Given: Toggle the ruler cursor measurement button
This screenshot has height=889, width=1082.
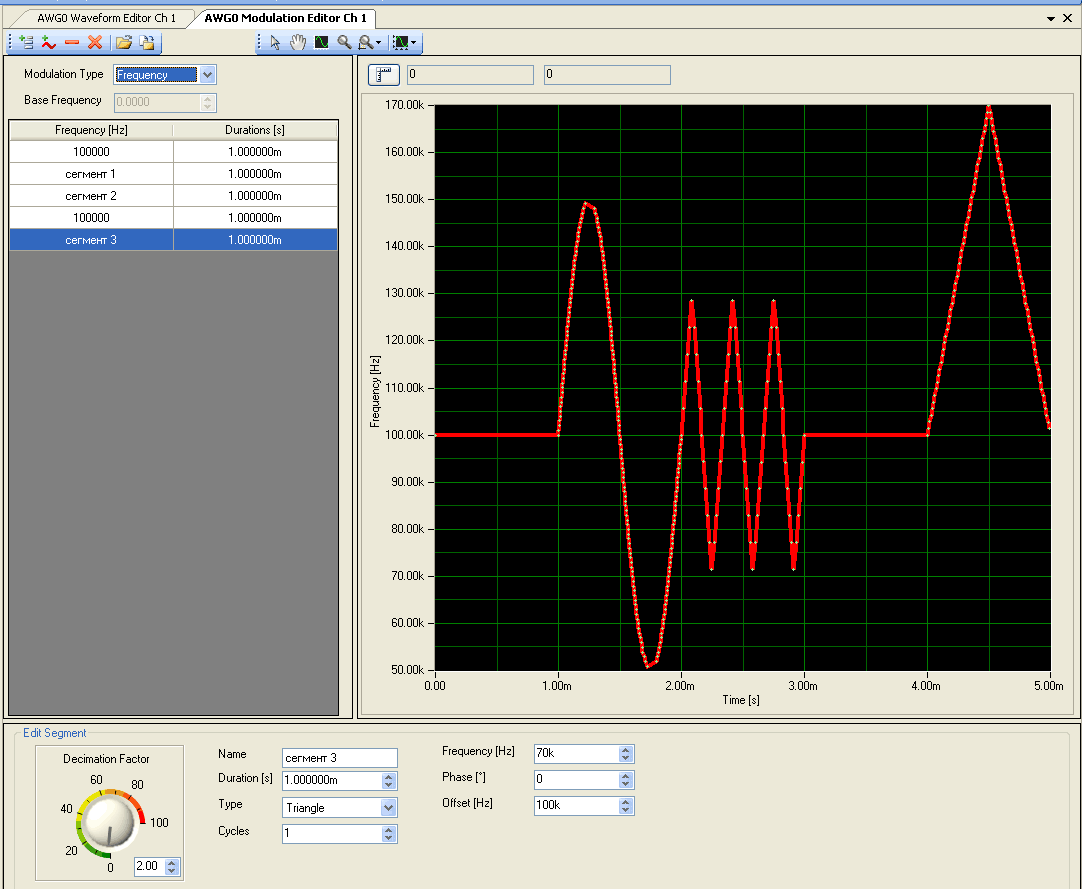Looking at the screenshot, I should pyautogui.click(x=384, y=75).
